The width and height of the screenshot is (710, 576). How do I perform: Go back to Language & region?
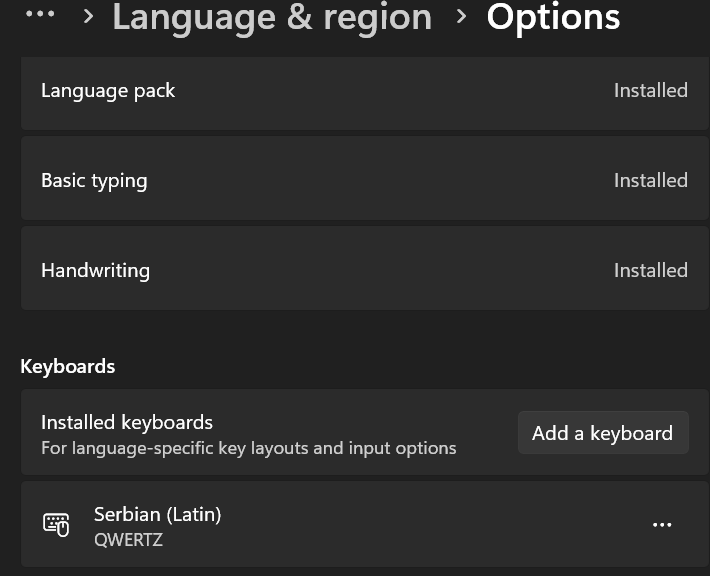(271, 17)
